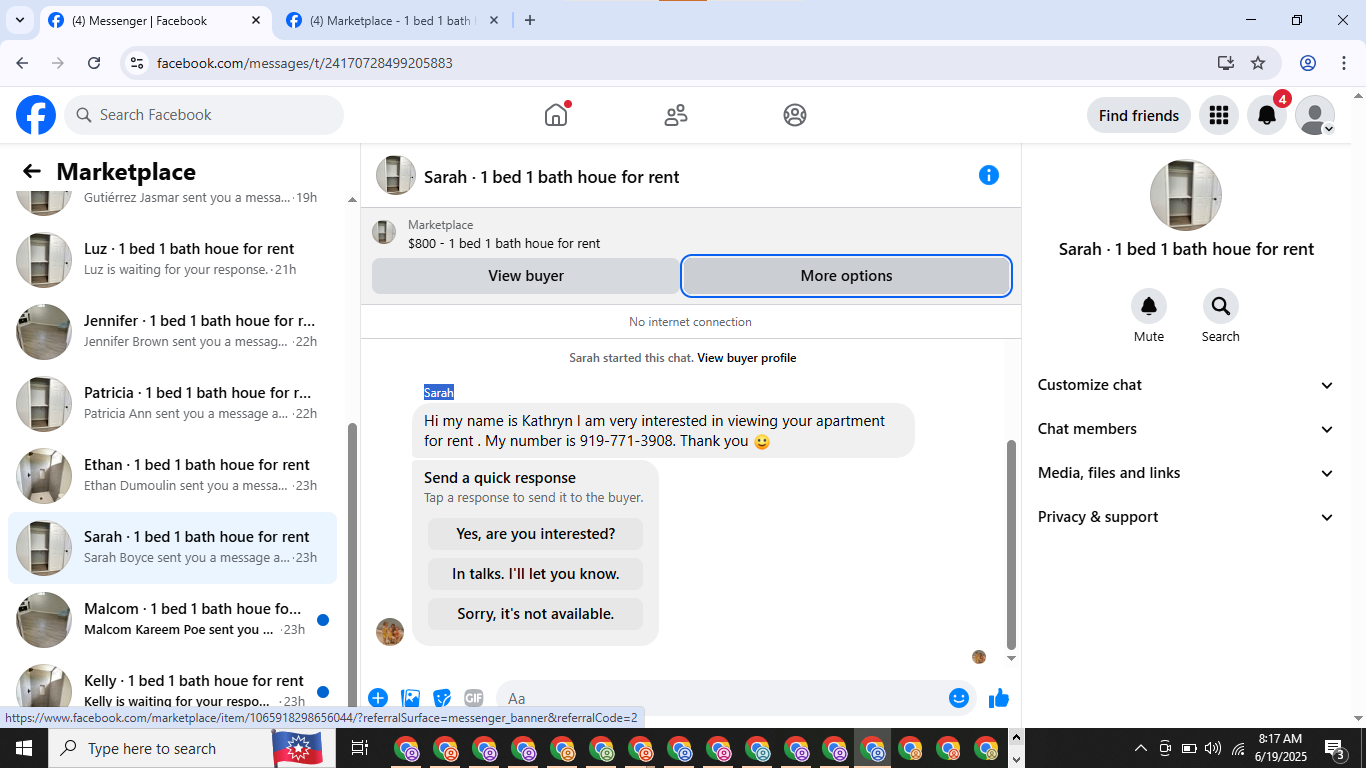The height and width of the screenshot is (768, 1366).
Task: Open the Friends icon in top navigation
Action: pos(676,115)
